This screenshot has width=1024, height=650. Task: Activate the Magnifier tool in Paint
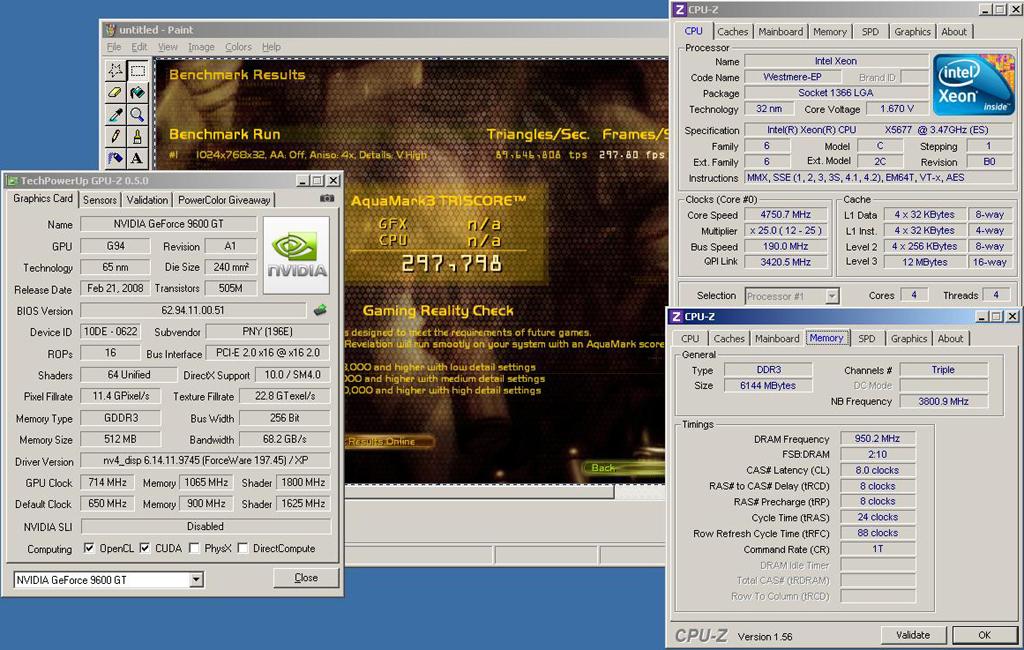[x=137, y=115]
